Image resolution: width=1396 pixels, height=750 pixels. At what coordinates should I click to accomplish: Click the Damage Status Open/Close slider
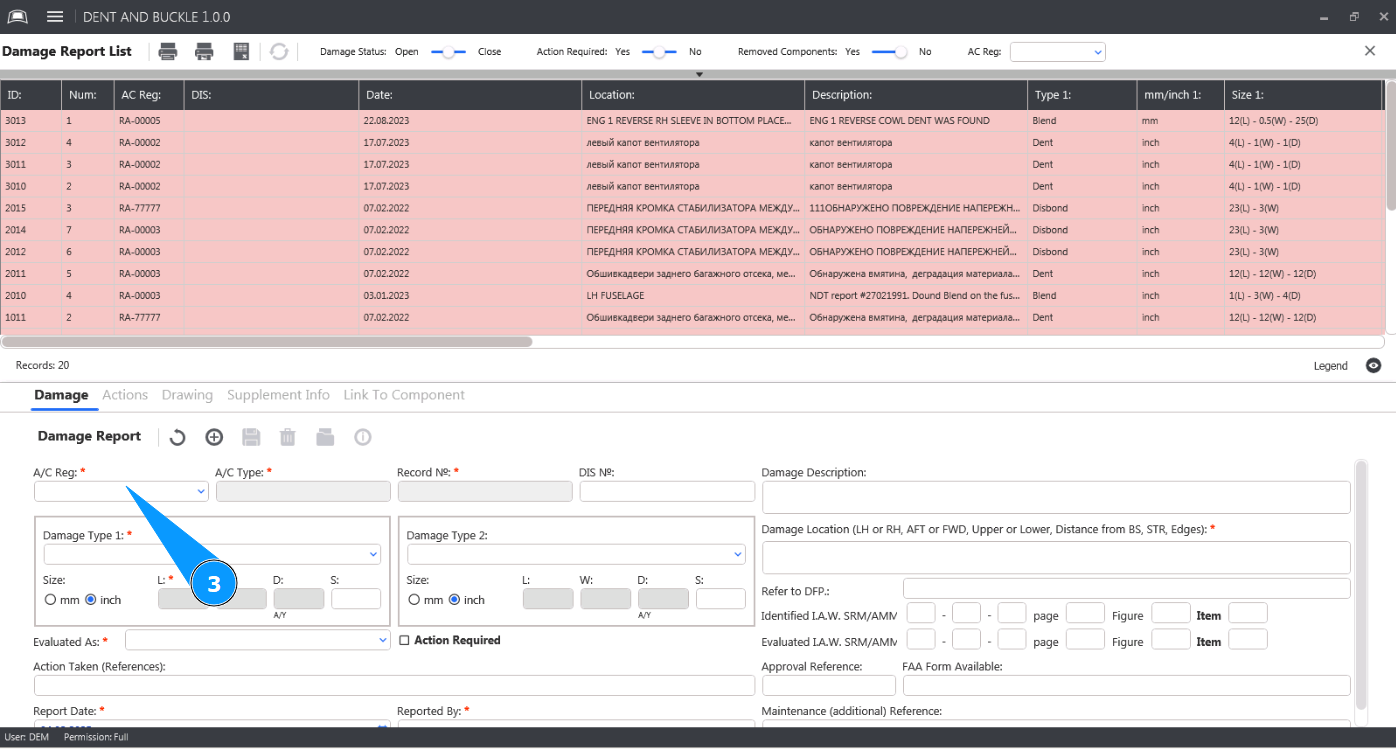(x=448, y=52)
